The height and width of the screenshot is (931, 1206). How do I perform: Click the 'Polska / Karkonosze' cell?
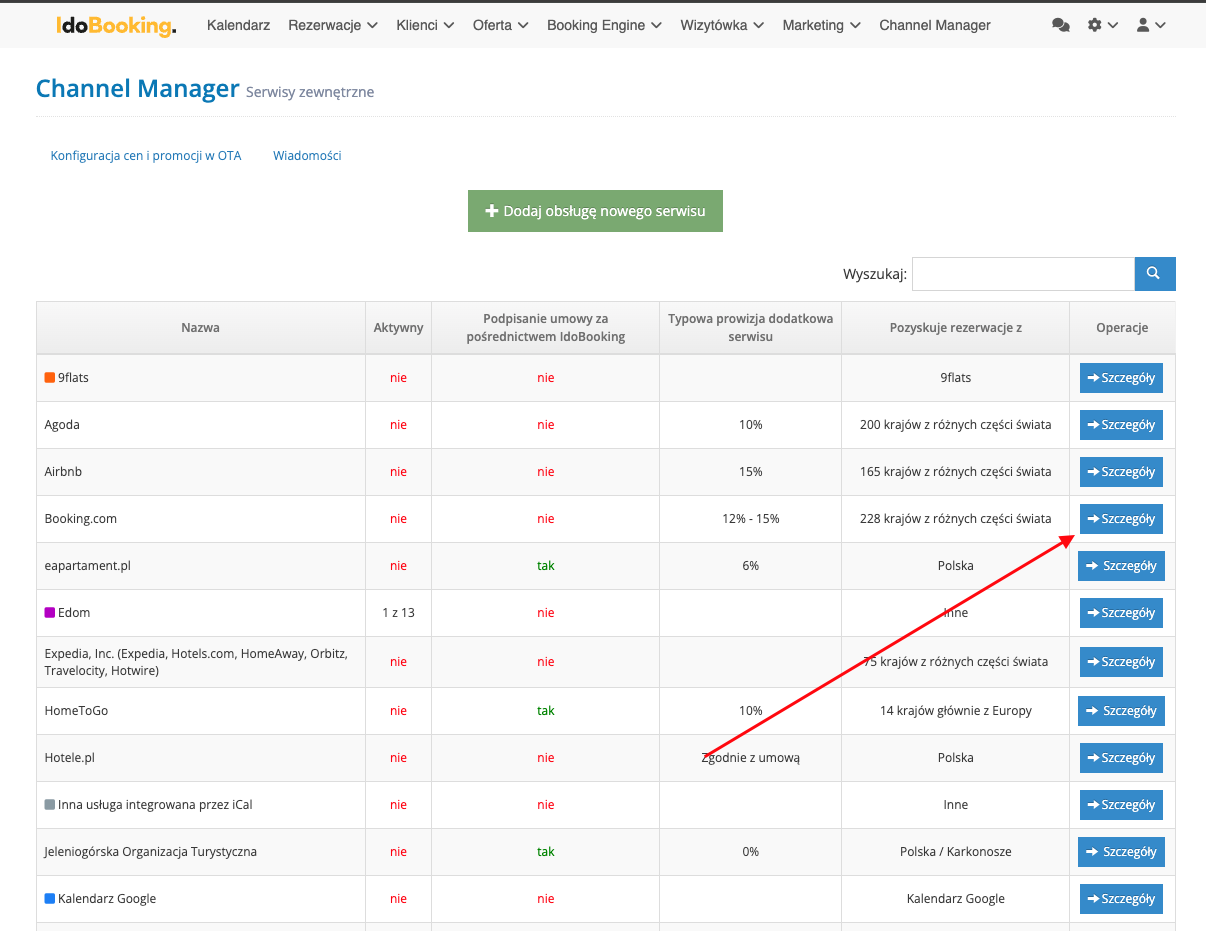click(x=955, y=852)
